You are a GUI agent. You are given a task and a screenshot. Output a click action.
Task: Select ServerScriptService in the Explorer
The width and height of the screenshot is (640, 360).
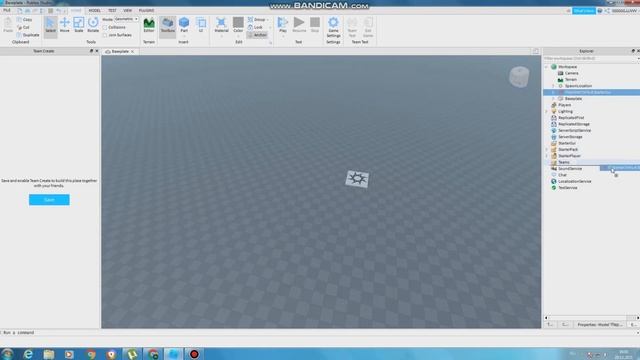(x=571, y=131)
